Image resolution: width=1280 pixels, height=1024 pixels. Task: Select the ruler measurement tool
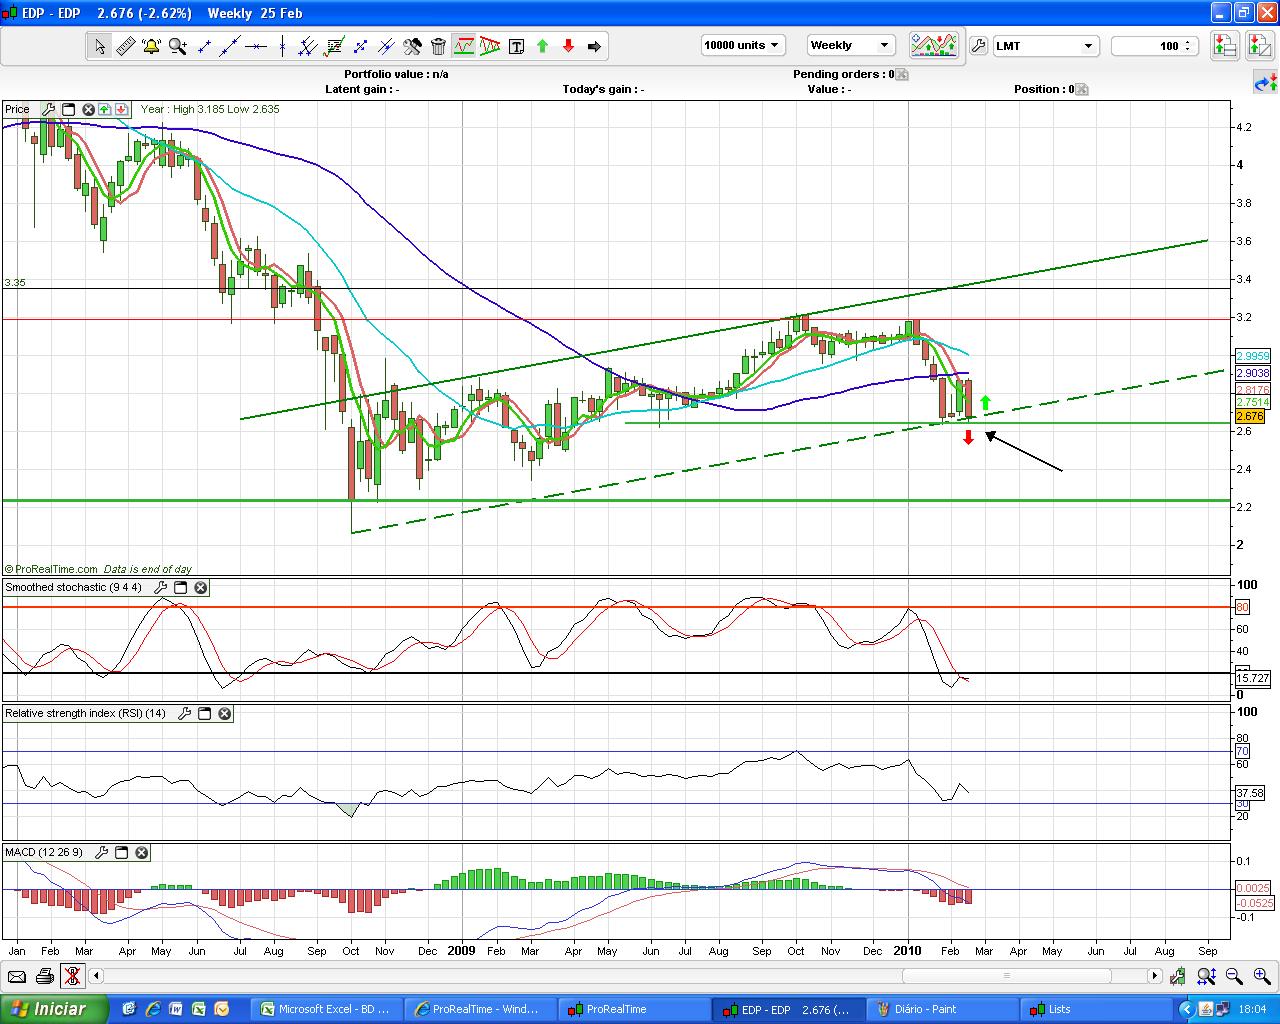pos(126,46)
